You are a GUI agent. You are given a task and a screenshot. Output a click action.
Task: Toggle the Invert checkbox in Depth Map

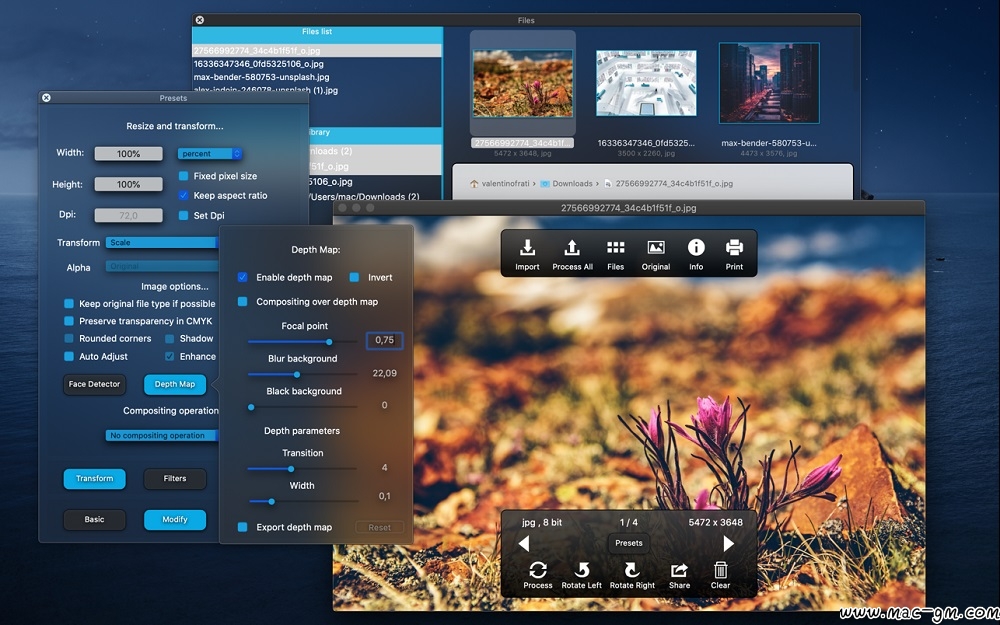354,277
